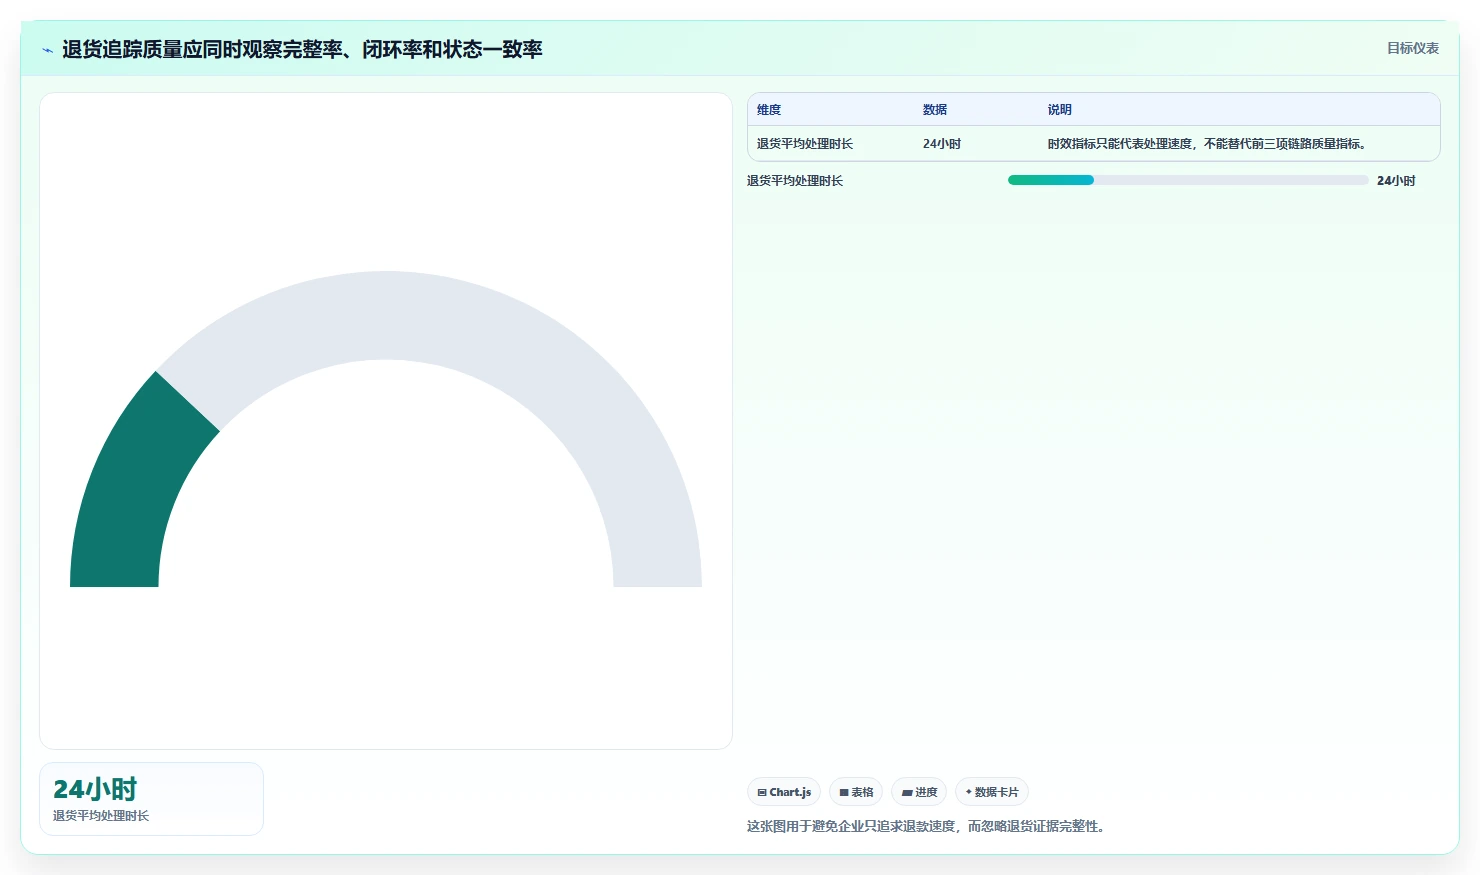
Task: Select the 24小时 table data cell
Action: pos(942,144)
